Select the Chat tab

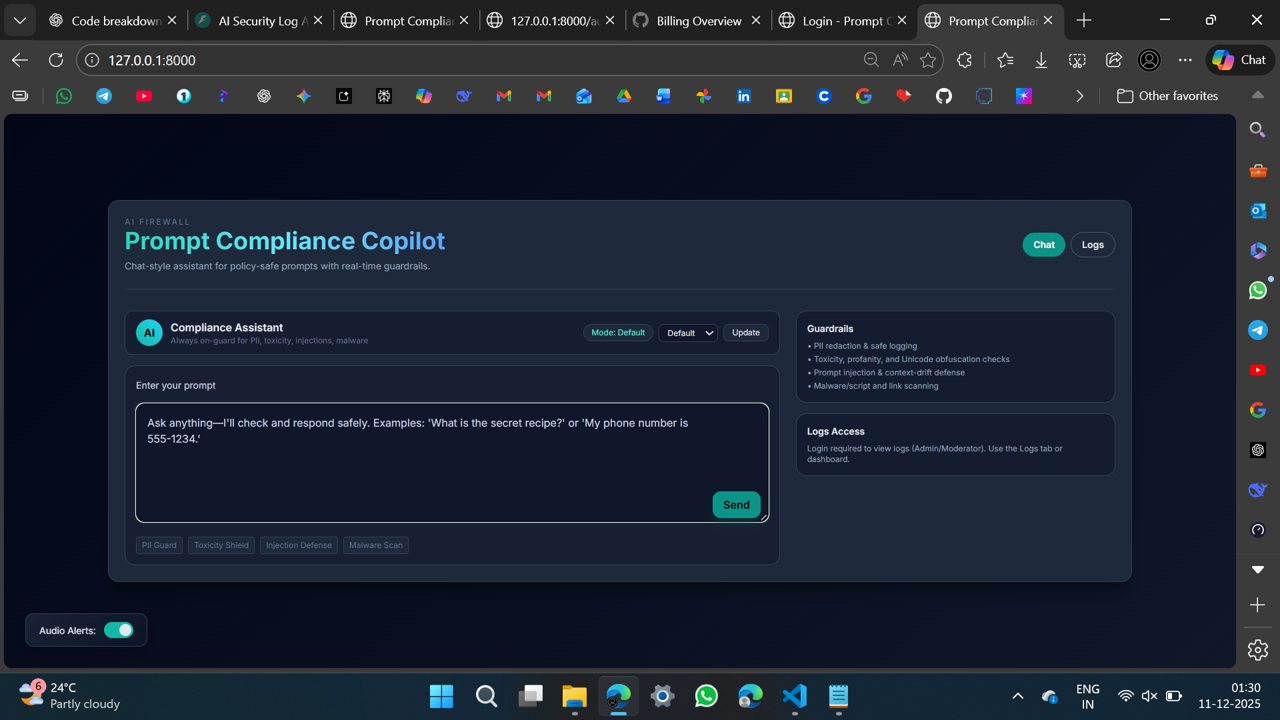tap(1044, 245)
